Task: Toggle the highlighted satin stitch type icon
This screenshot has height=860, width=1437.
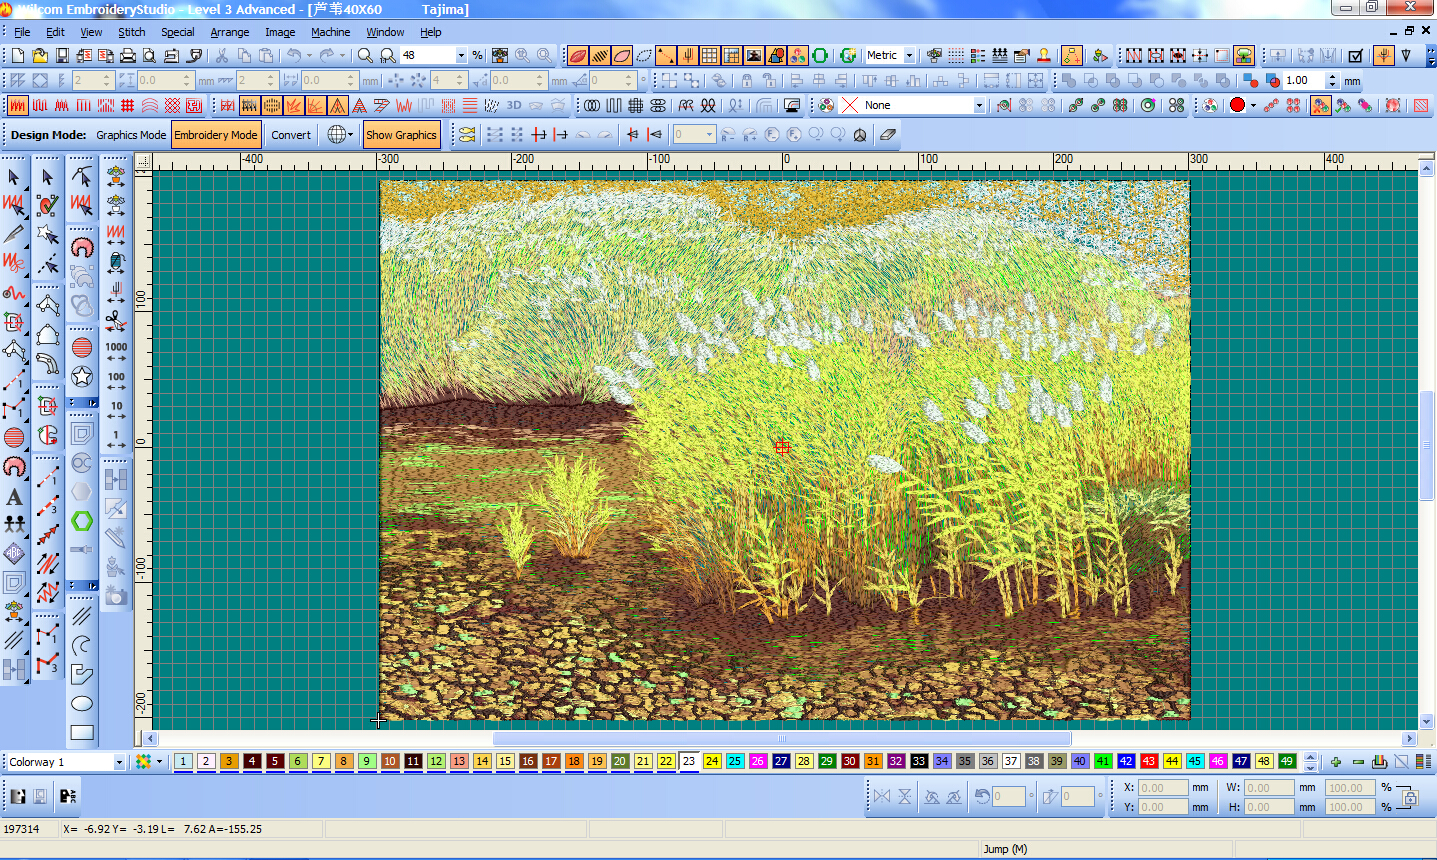Action: pos(18,105)
